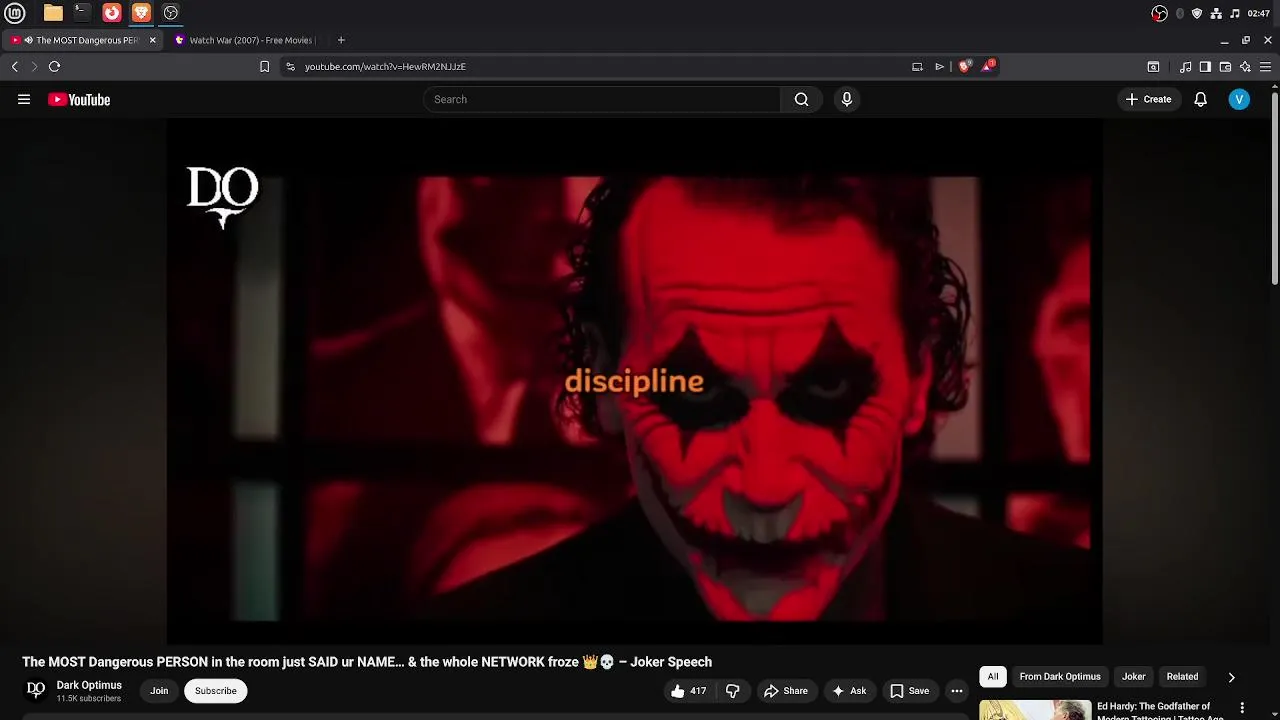Image resolution: width=1280 pixels, height=720 pixels.
Task: Share this video
Action: [x=786, y=691]
